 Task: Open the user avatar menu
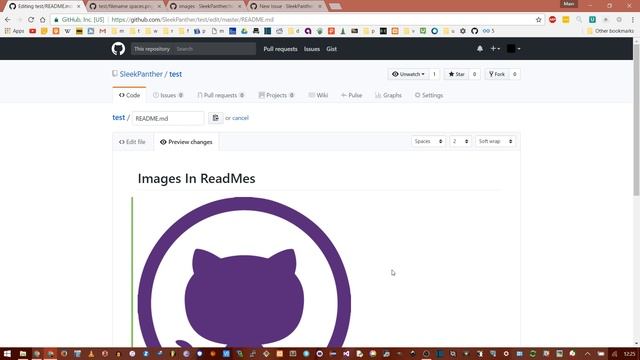(x=513, y=49)
